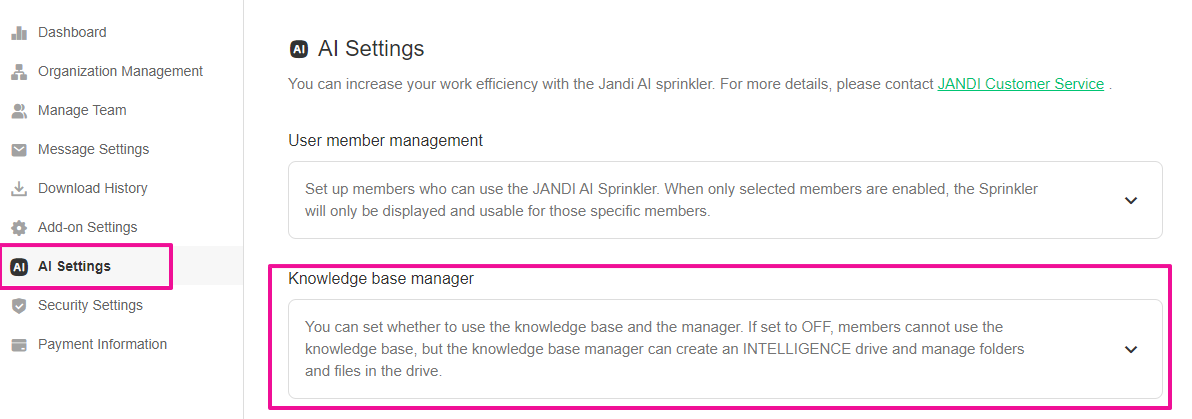The width and height of the screenshot is (1192, 419).
Task: Click the Payment Information card icon
Action: point(19,345)
